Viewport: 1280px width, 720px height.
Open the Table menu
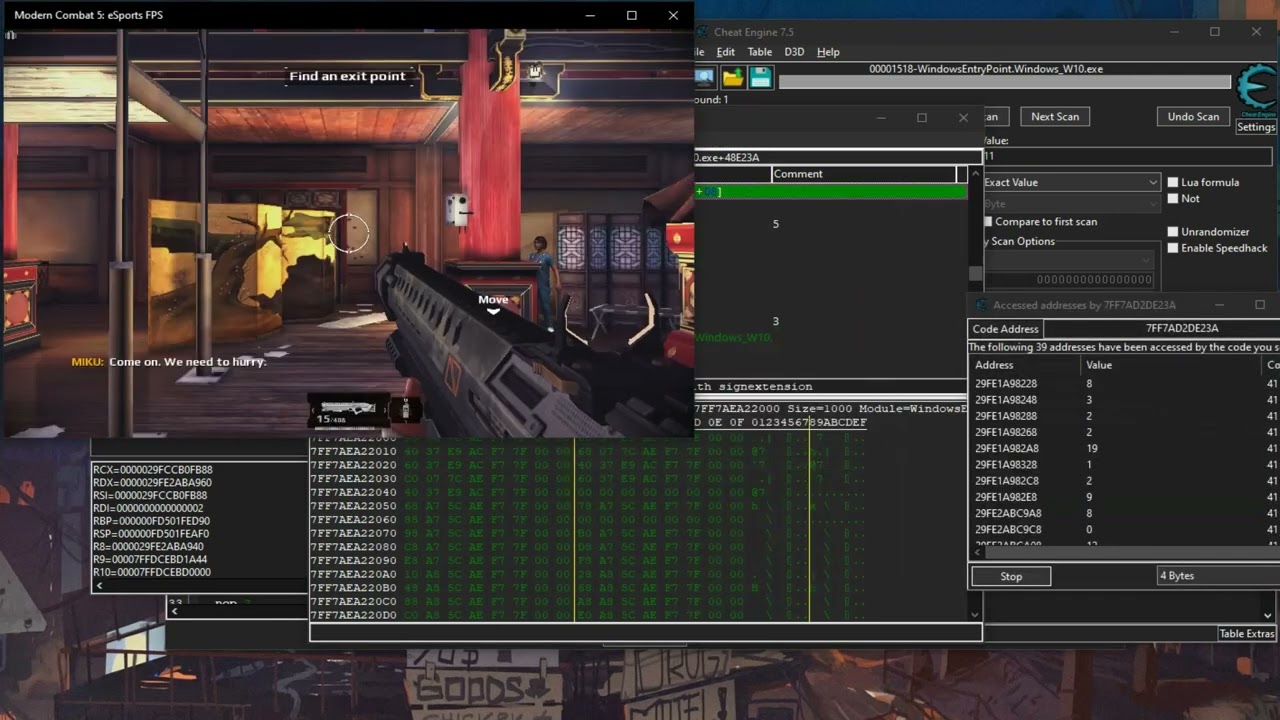[760, 52]
